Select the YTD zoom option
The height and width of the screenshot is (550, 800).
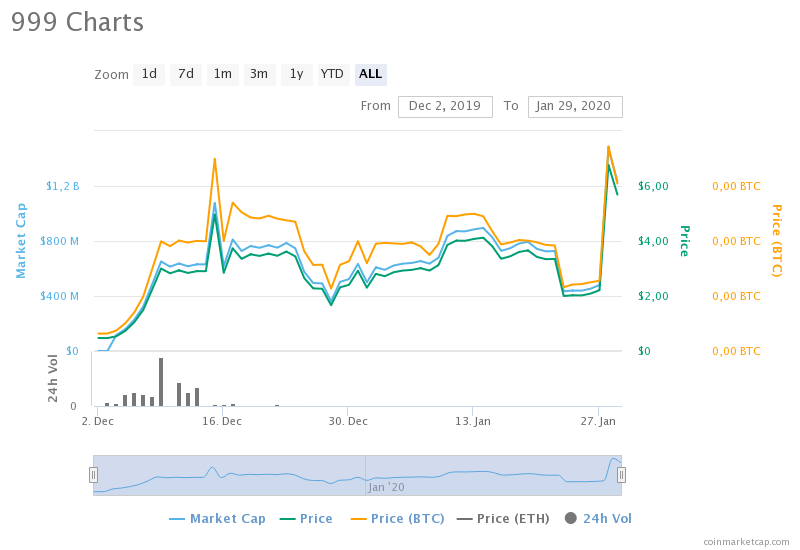click(332, 74)
